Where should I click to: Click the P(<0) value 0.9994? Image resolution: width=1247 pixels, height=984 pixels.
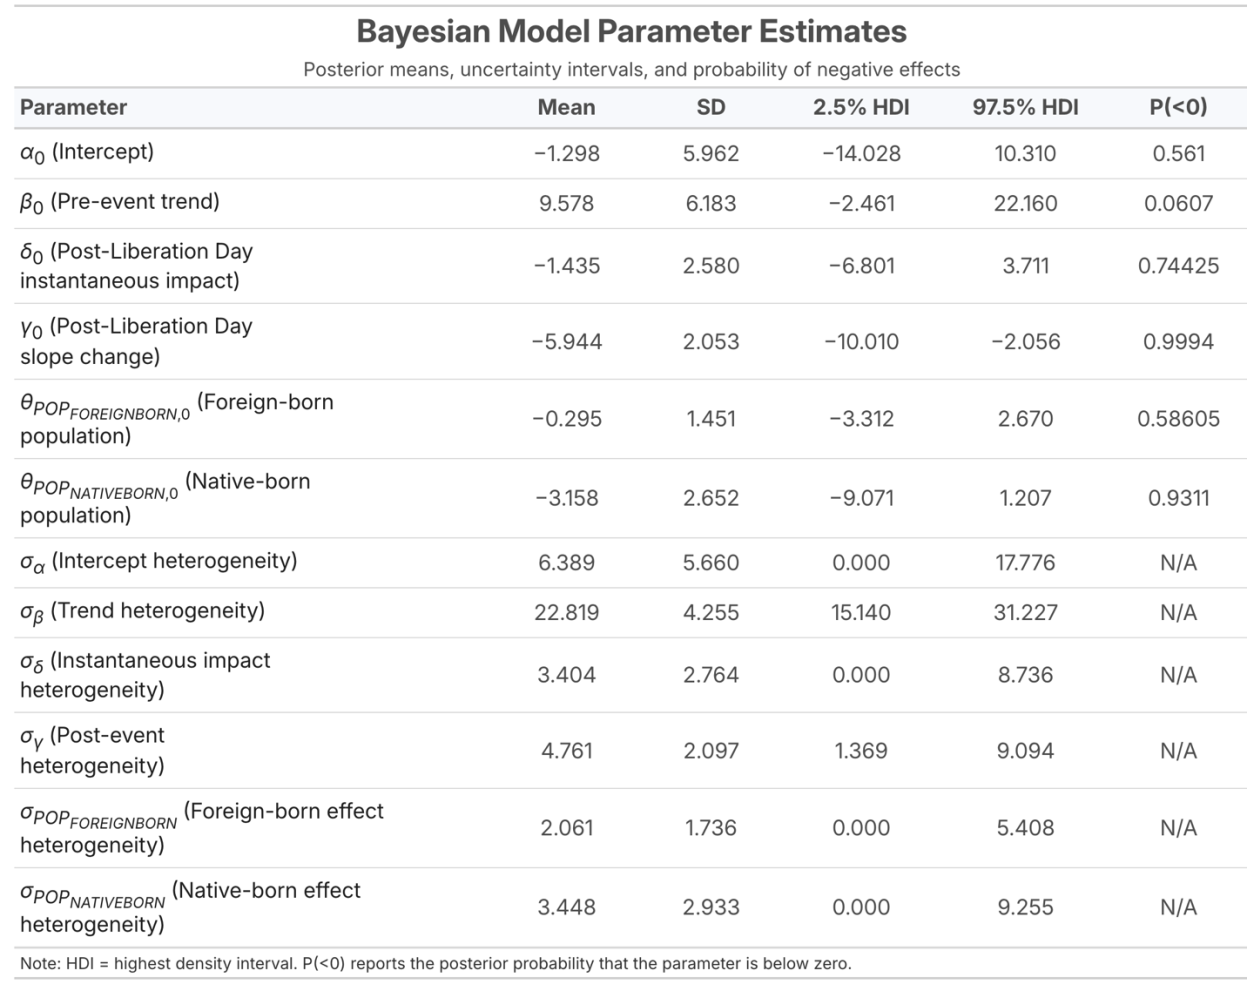point(1178,341)
